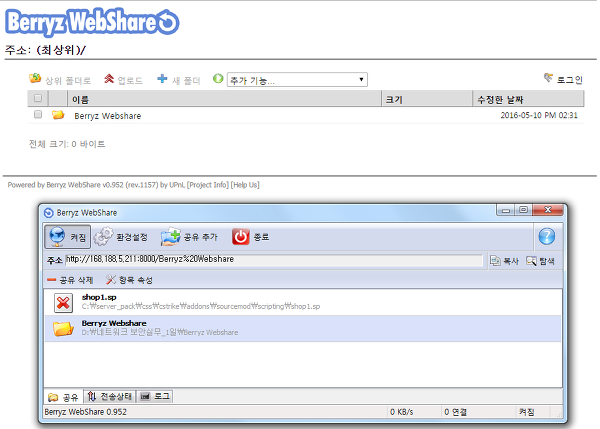This screenshot has width=600, height=429.
Task: Click the 0 KB/s status entry
Action: point(401,412)
